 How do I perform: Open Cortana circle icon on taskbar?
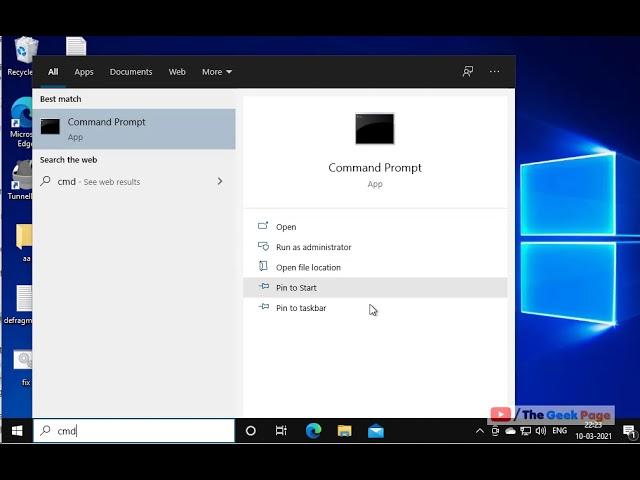251,431
